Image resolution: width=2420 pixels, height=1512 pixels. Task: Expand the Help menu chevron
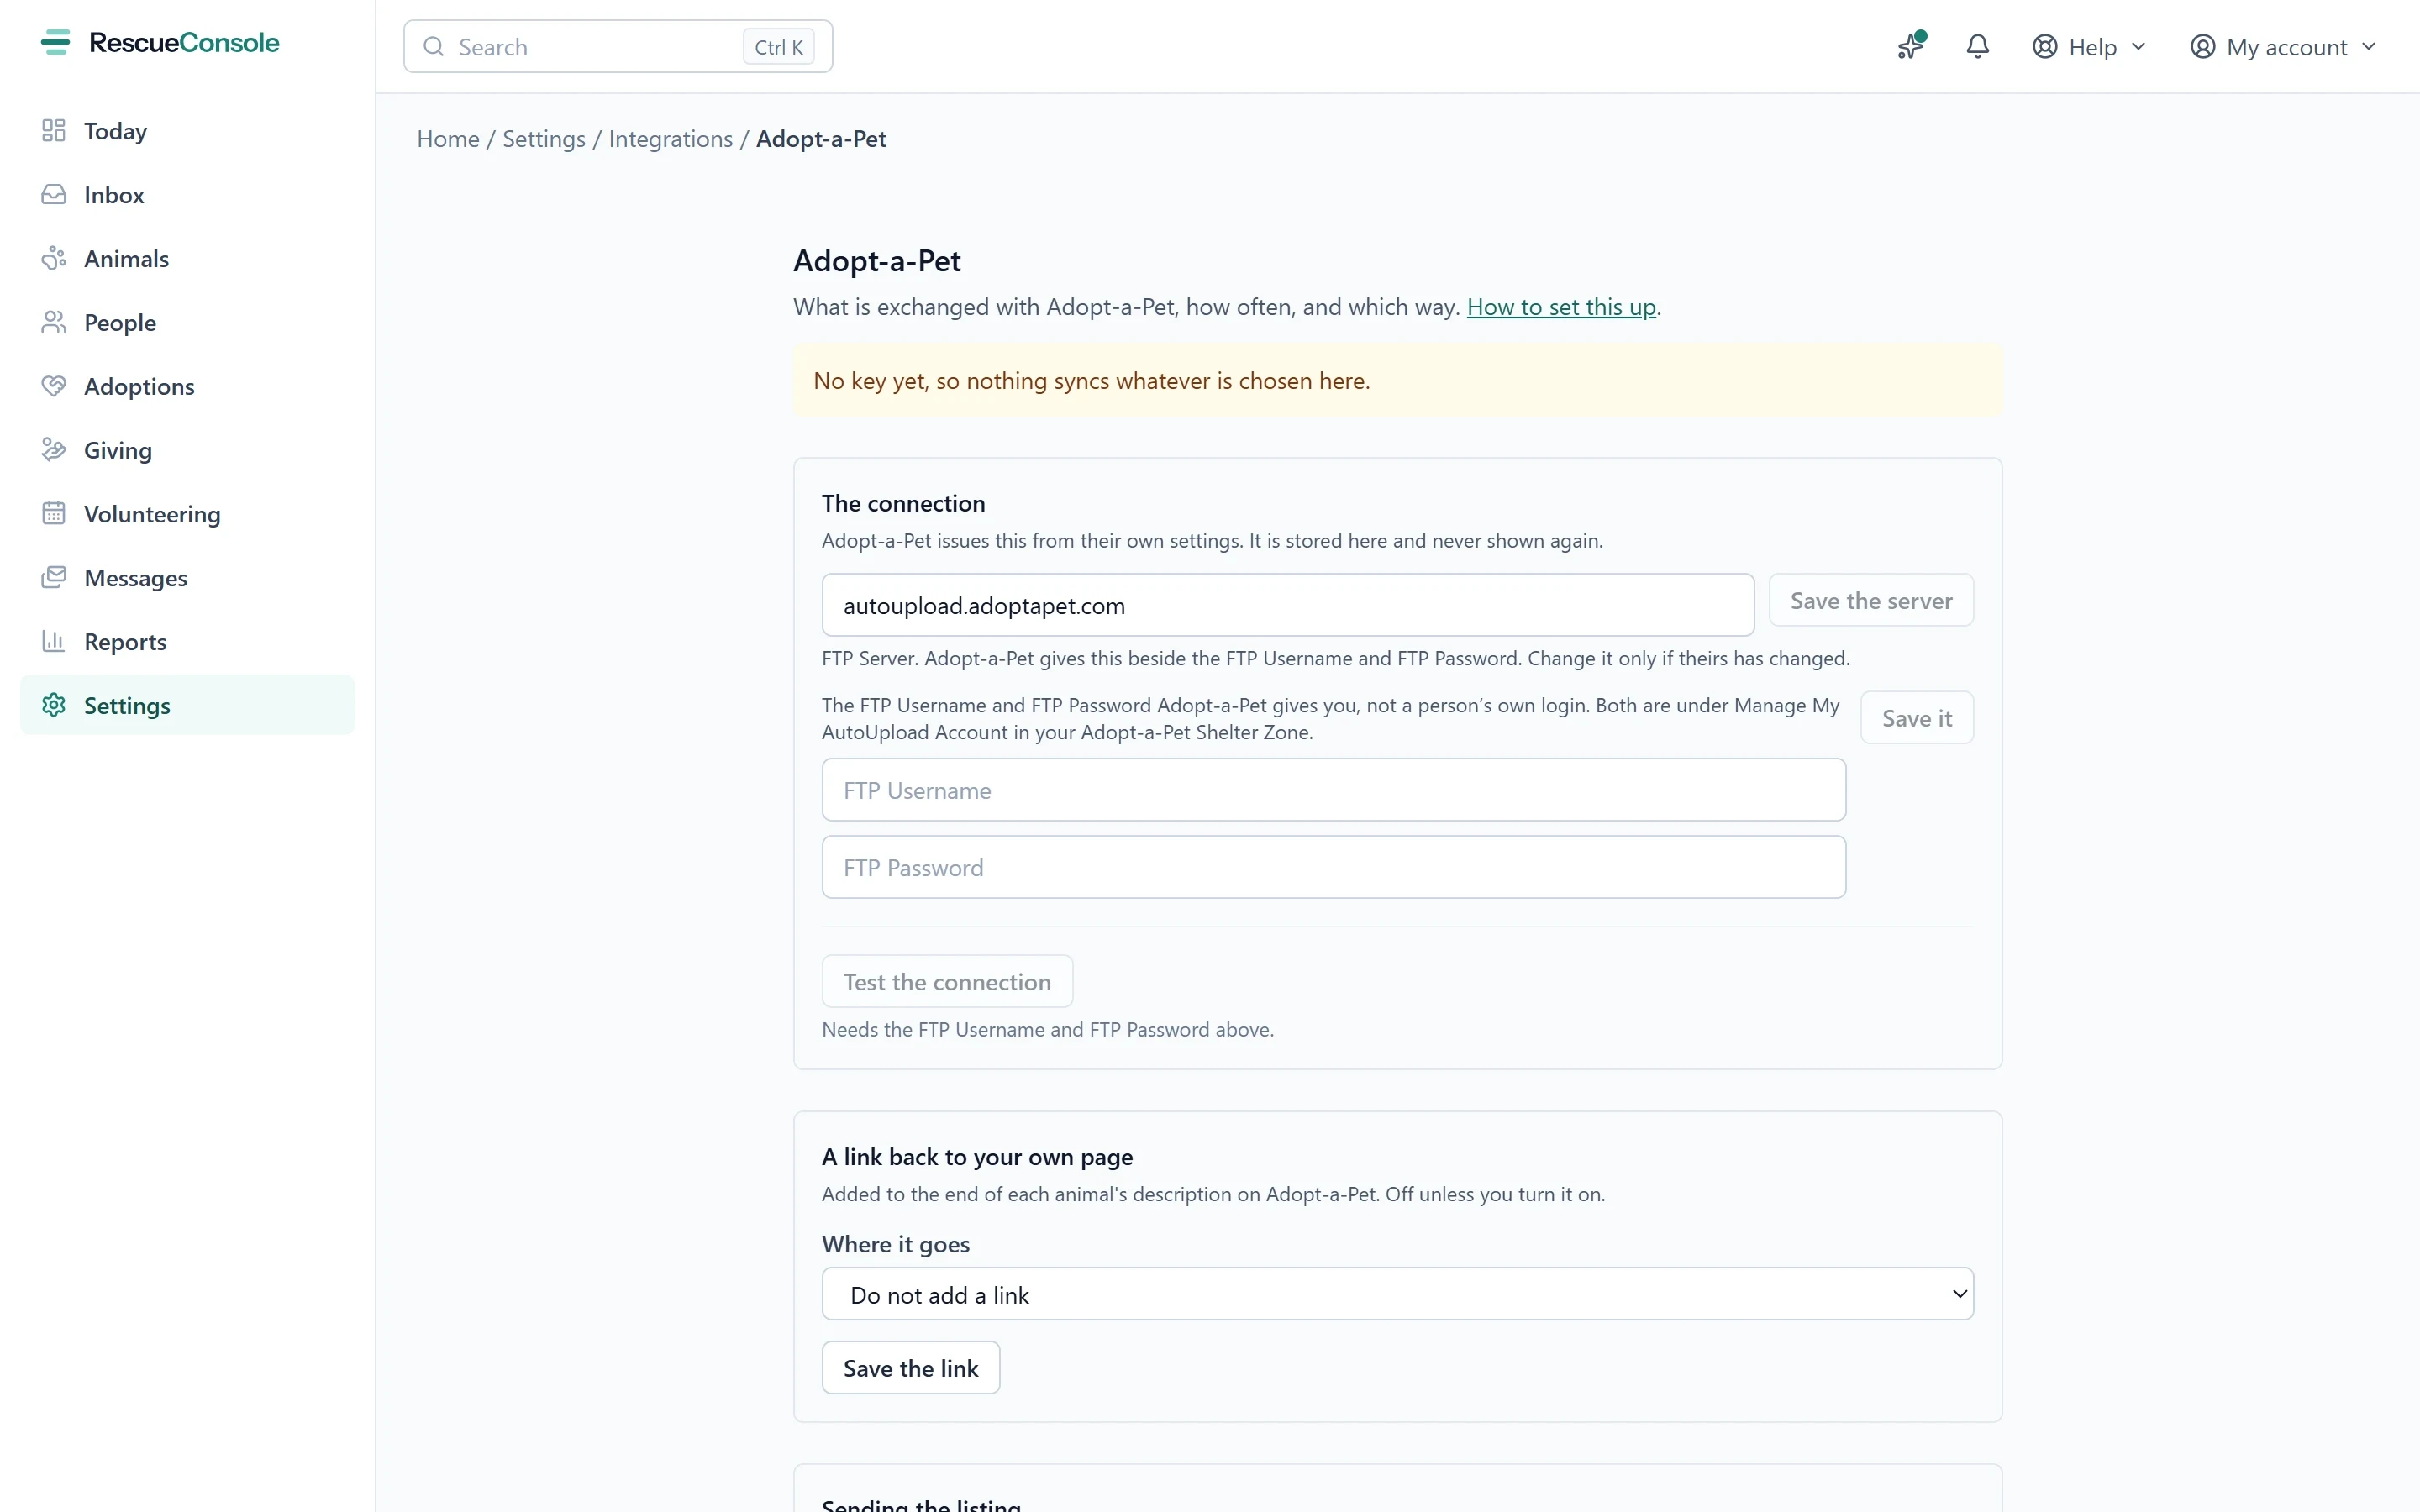(2139, 47)
